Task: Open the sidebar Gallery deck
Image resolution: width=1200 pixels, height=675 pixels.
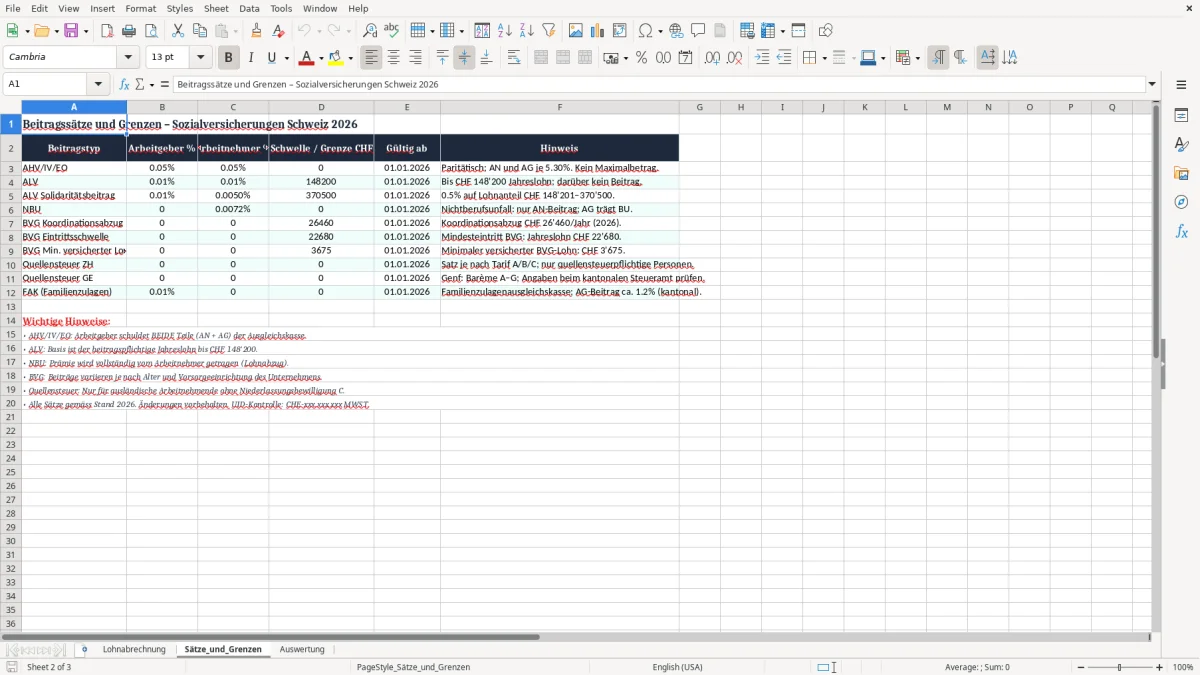Action: [x=1181, y=173]
